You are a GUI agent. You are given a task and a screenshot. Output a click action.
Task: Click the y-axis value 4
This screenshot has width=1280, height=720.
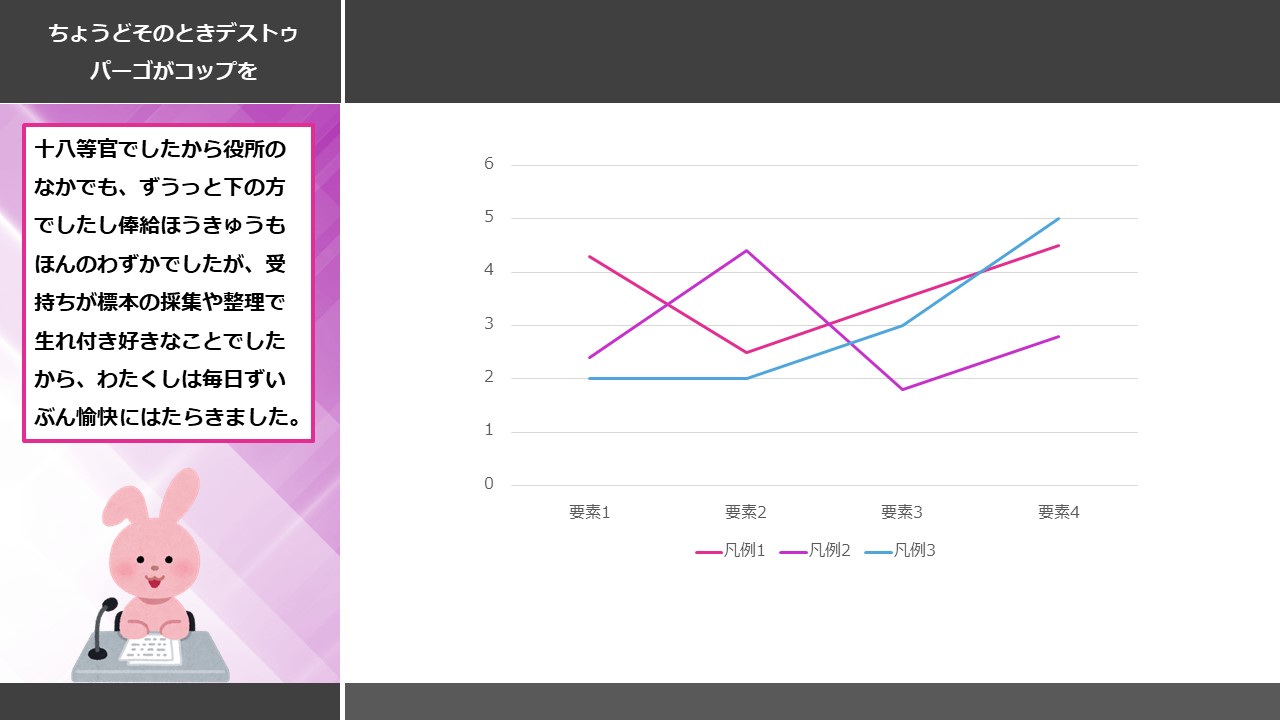pyautogui.click(x=489, y=271)
